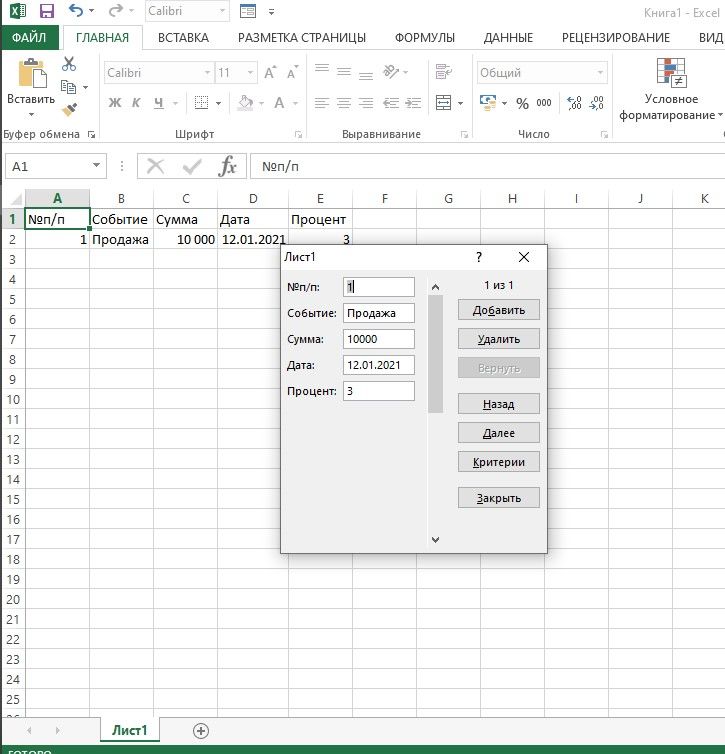Click the Событие input field
Image resolution: width=725 pixels, height=754 pixels.
[378, 313]
